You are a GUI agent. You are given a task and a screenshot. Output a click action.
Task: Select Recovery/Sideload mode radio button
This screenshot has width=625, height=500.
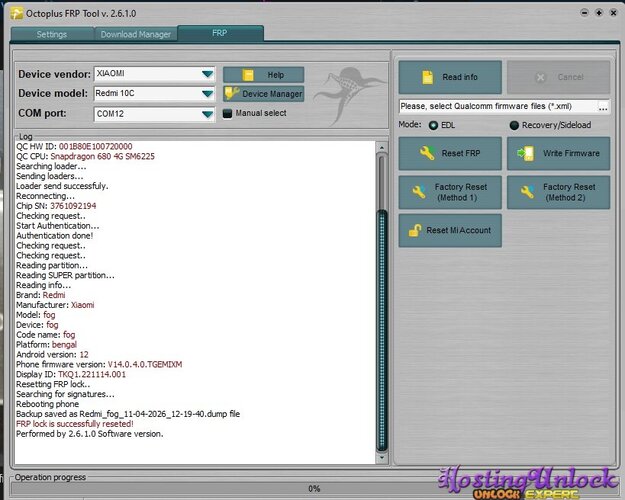tap(514, 126)
